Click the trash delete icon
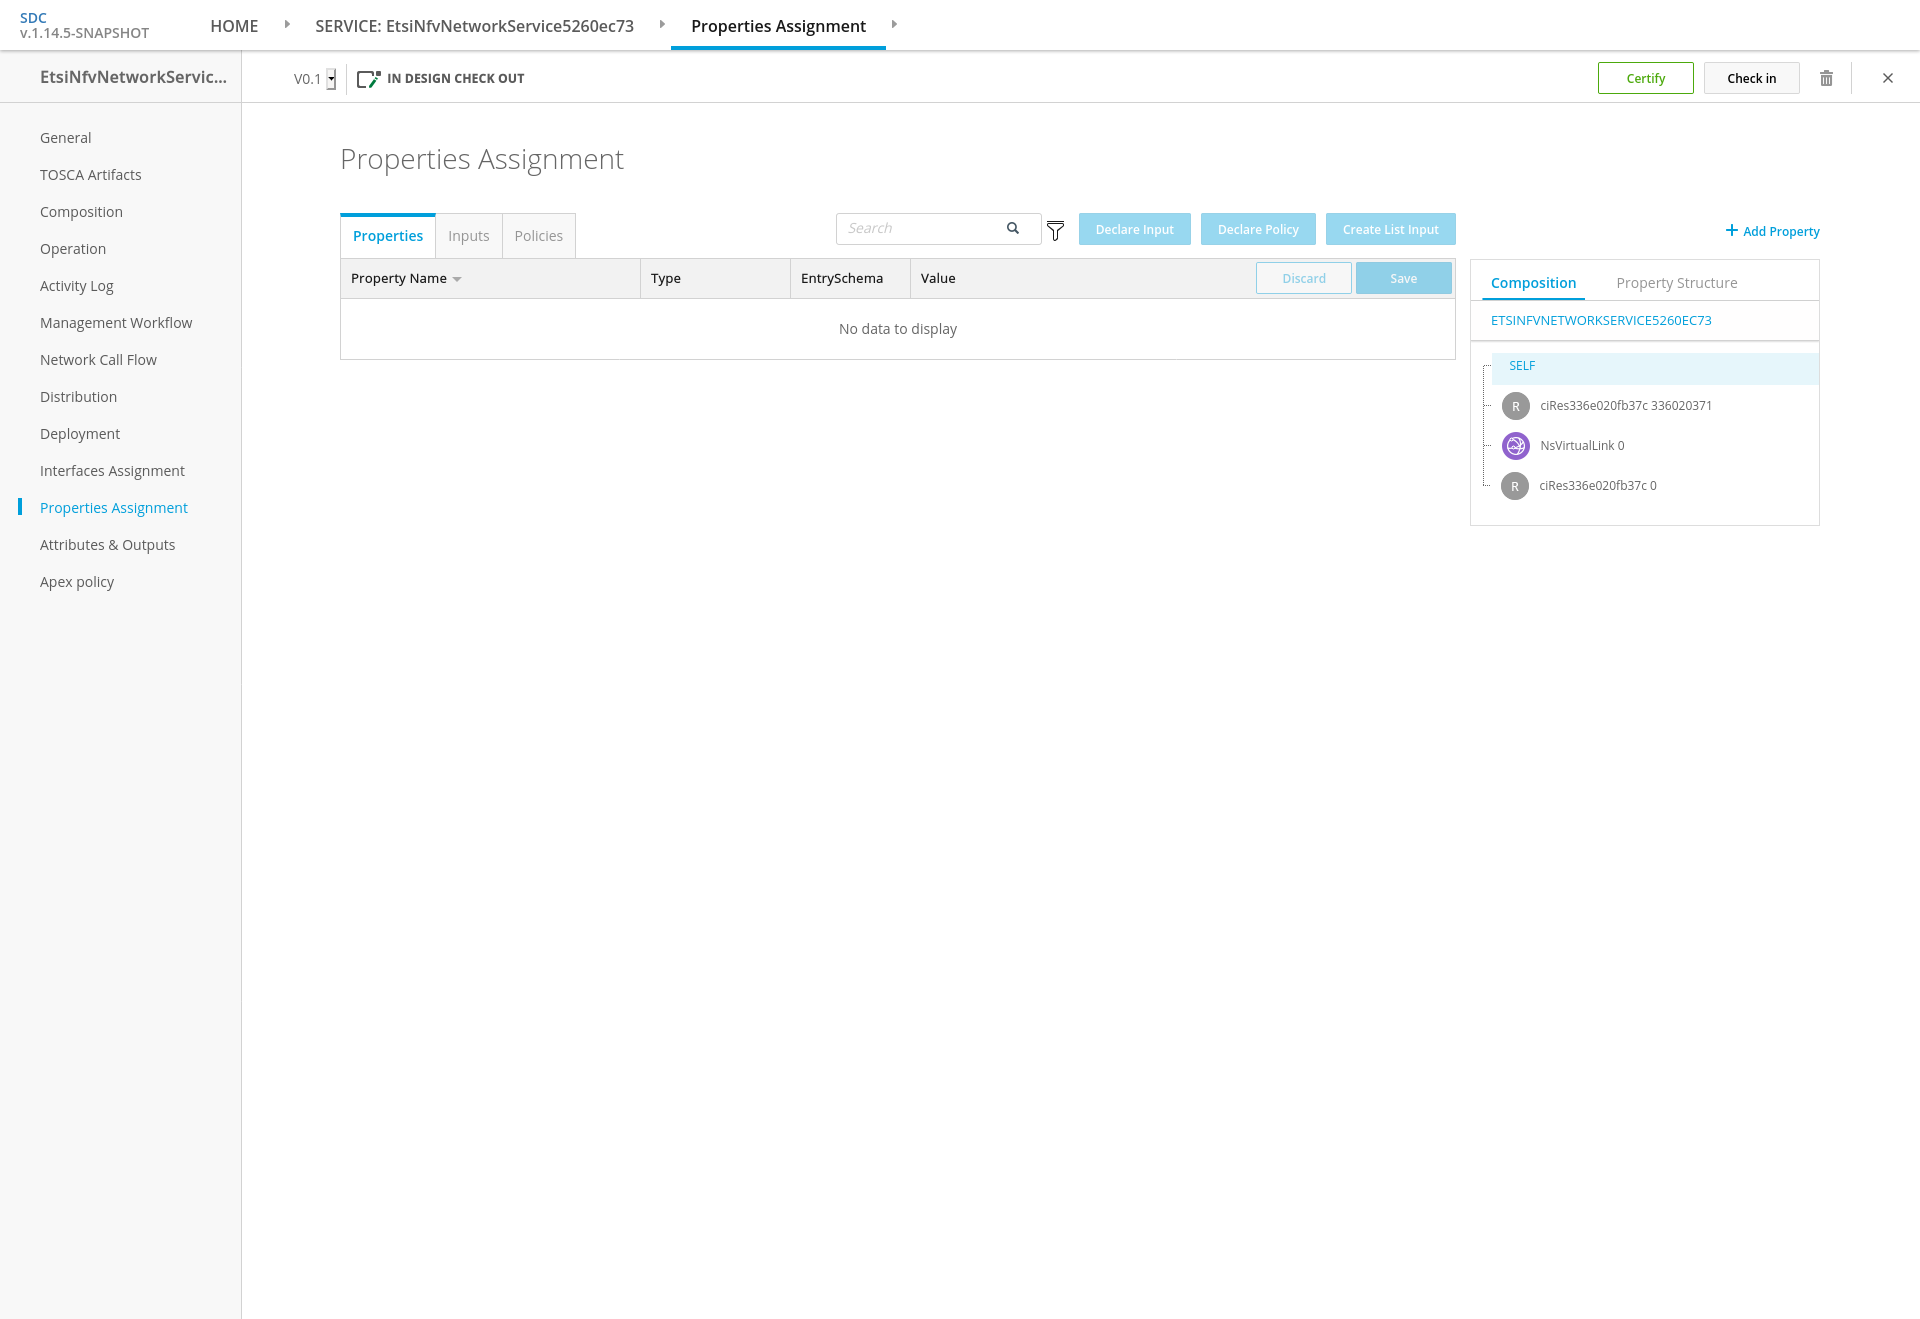The width and height of the screenshot is (1920, 1319). pyautogui.click(x=1826, y=78)
